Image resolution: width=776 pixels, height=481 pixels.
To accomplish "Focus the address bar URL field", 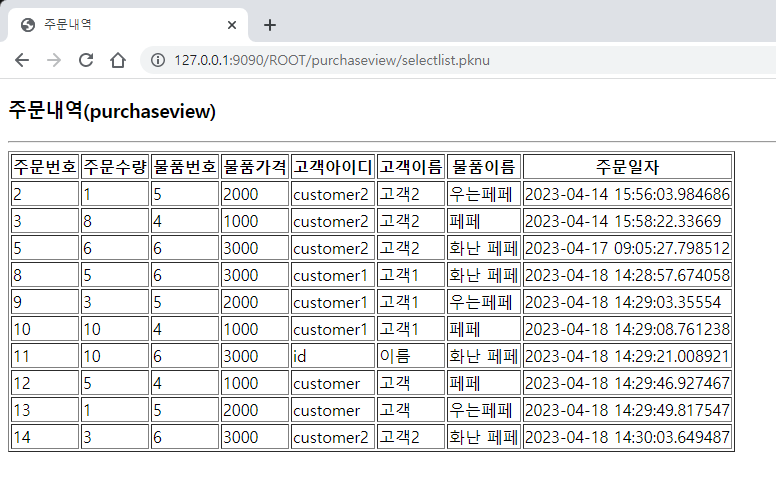I will 458,60.
